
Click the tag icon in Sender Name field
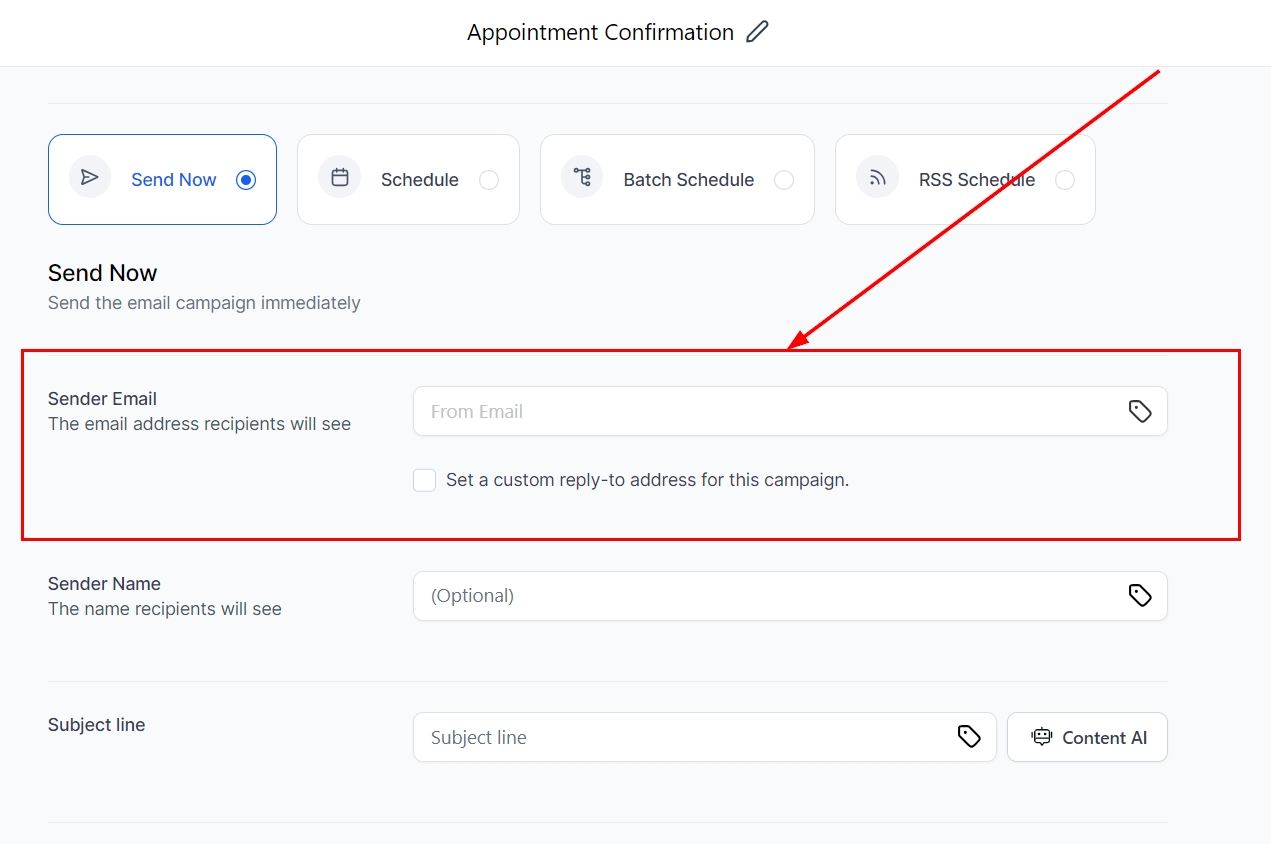tap(1140, 595)
